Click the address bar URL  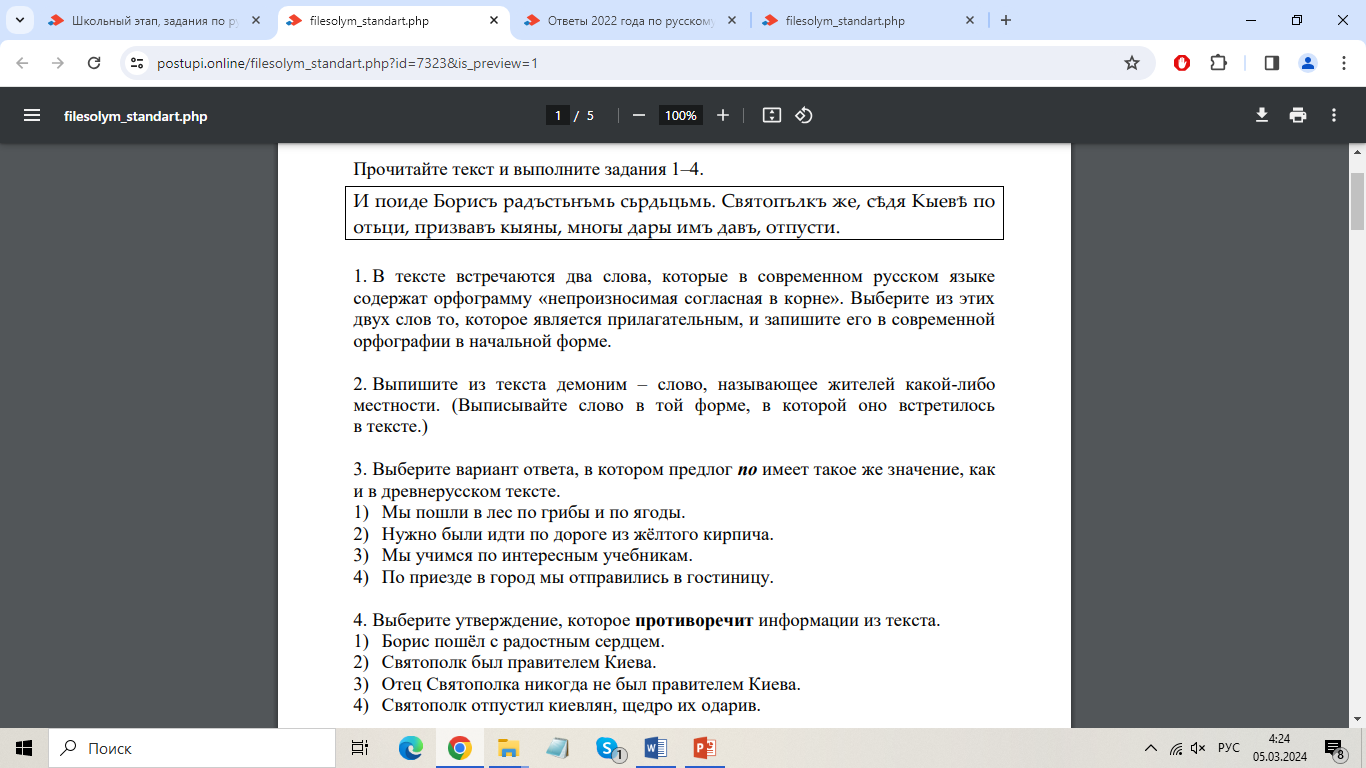coord(348,63)
